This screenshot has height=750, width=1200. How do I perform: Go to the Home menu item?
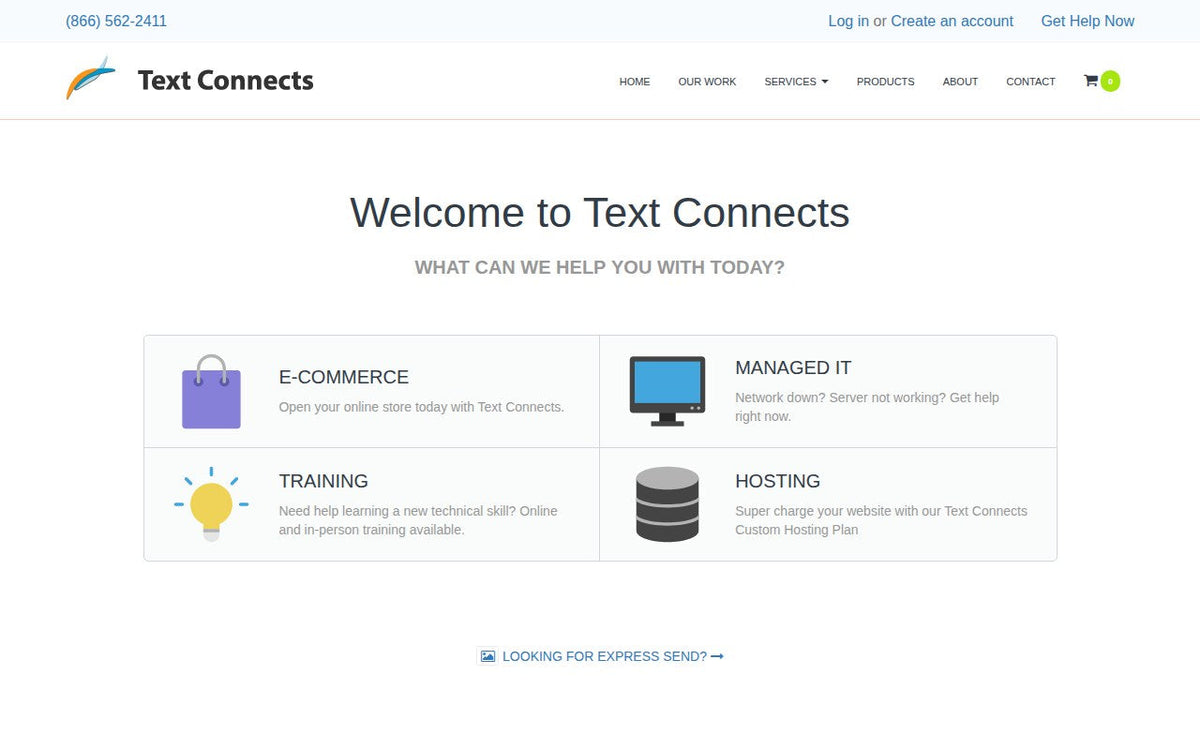coord(634,82)
